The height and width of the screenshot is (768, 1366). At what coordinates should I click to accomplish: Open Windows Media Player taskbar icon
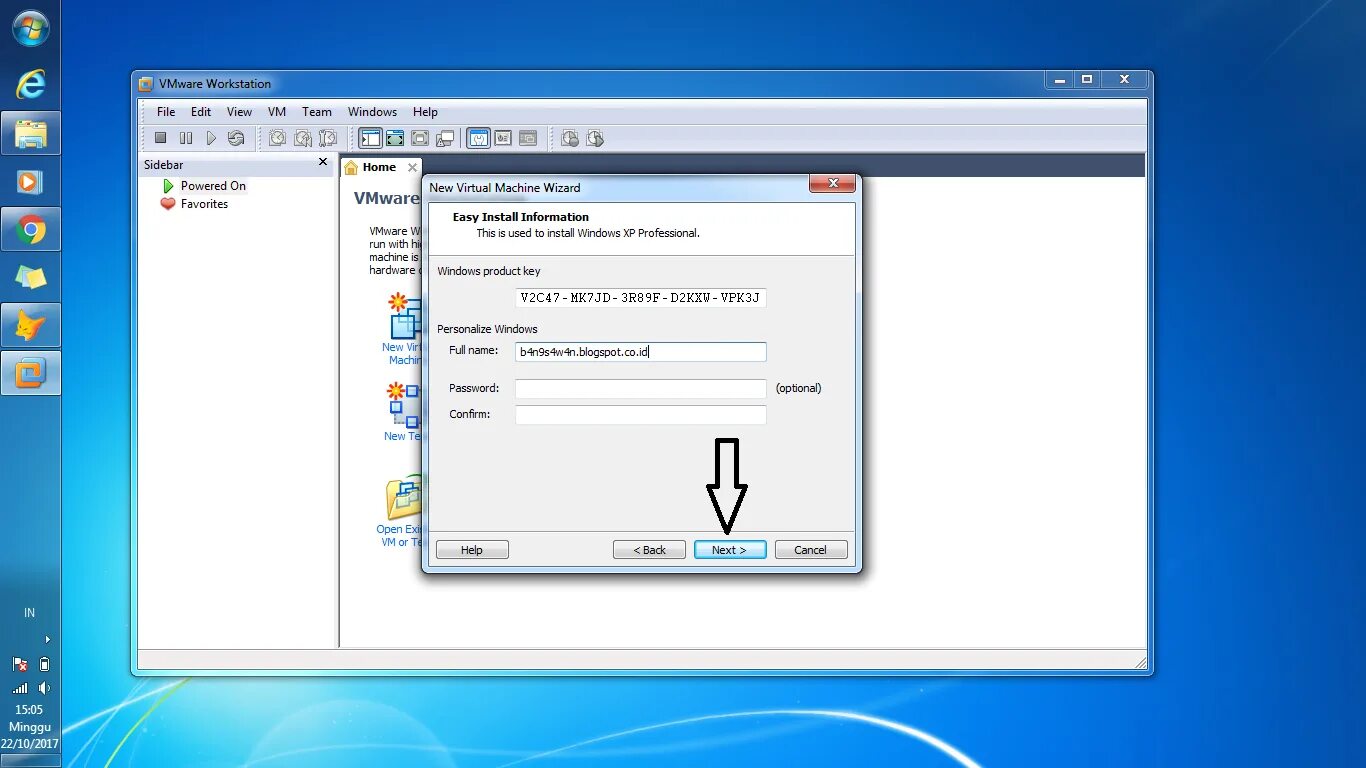pos(31,181)
